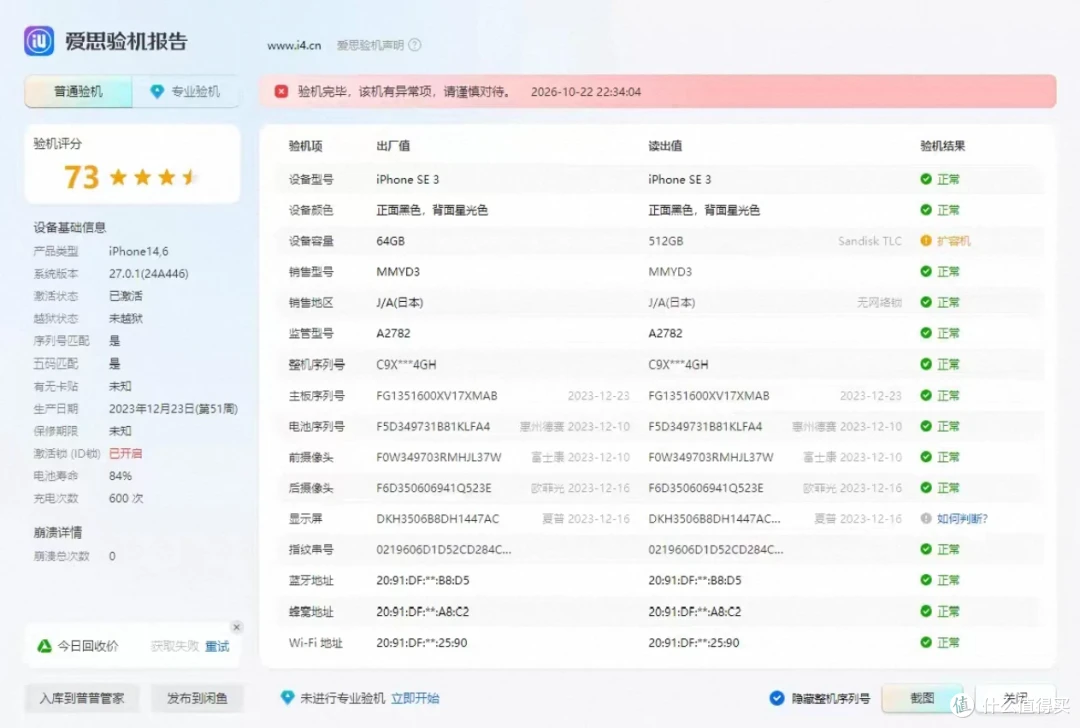Click green check icon for 设备型号 row
Image resolution: width=1080 pixels, height=728 pixels.
tap(926, 179)
